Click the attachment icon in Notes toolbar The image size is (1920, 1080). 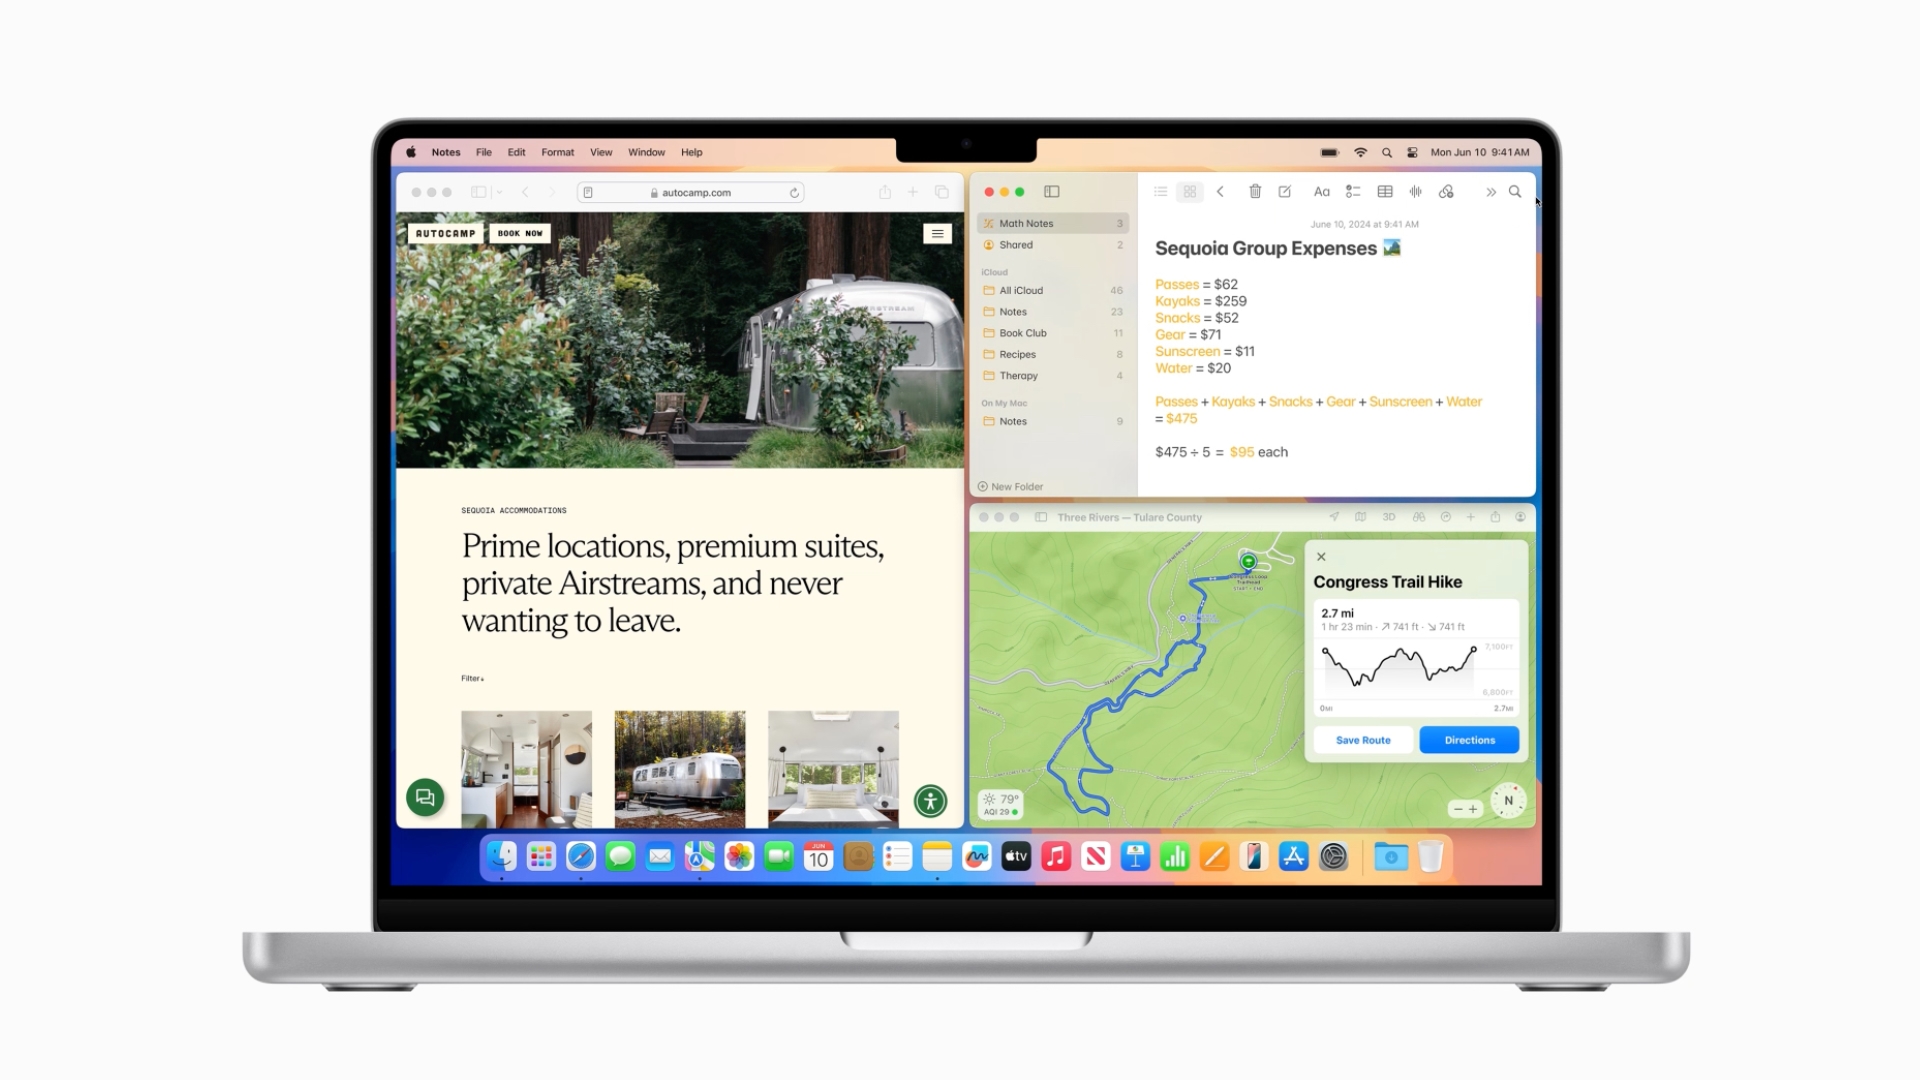(1447, 191)
